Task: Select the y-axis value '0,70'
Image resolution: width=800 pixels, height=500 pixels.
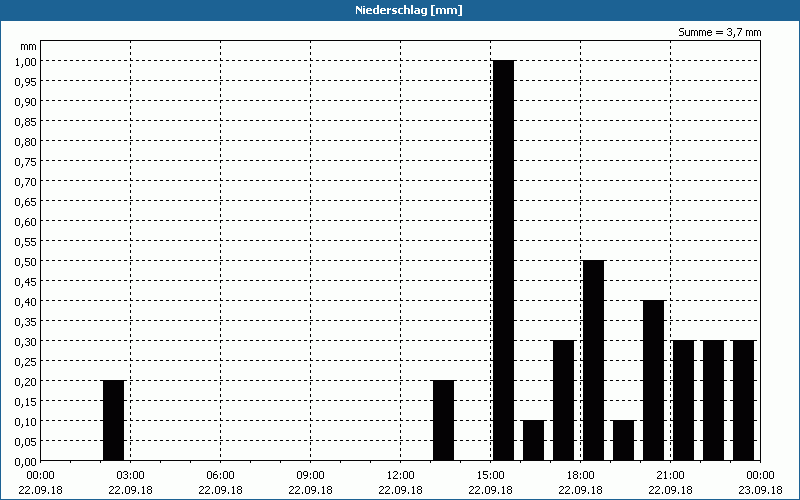Action: 26,182
